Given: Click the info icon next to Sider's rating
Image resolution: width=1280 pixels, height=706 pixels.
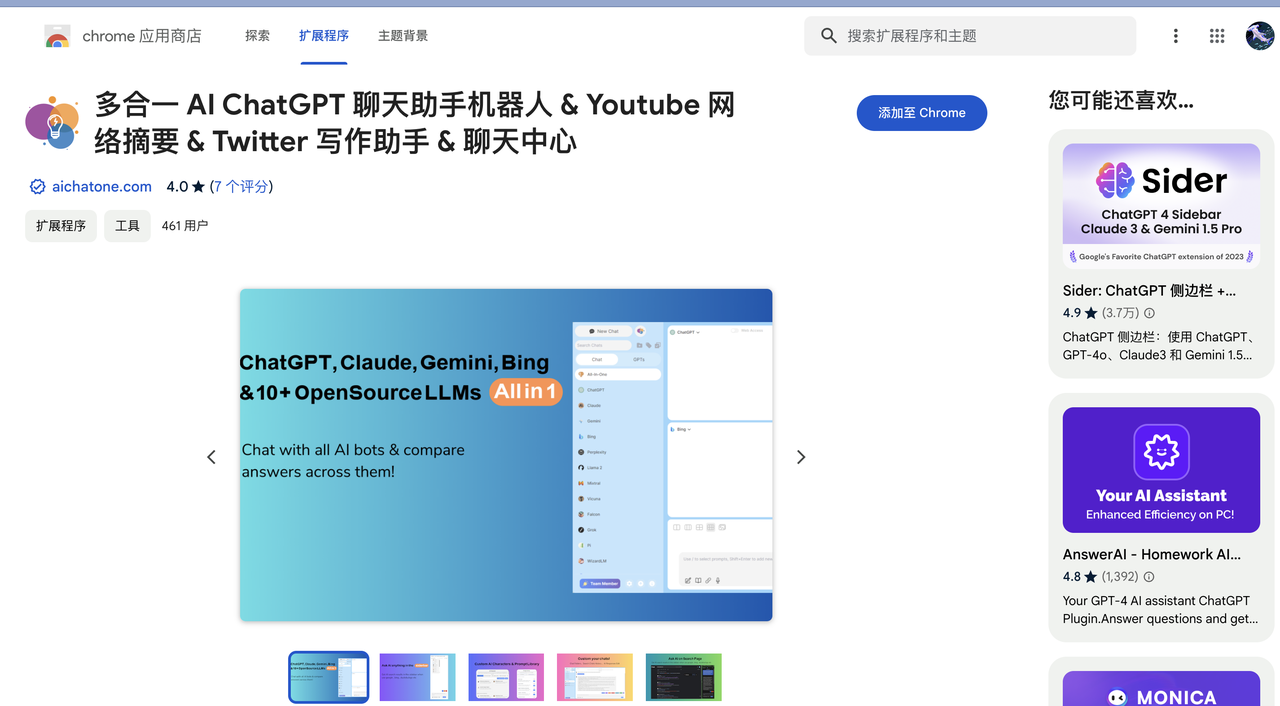Looking at the screenshot, I should tap(1149, 313).
